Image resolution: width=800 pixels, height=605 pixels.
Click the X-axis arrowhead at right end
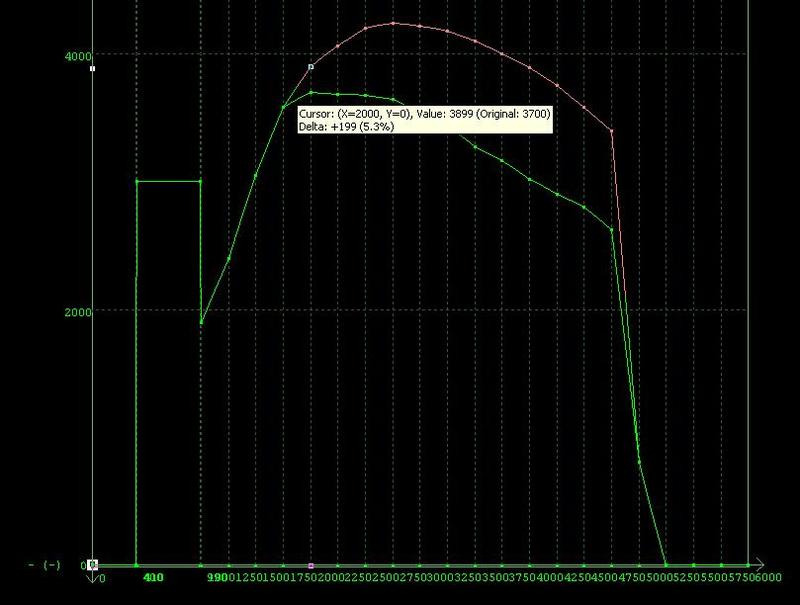tap(760, 565)
